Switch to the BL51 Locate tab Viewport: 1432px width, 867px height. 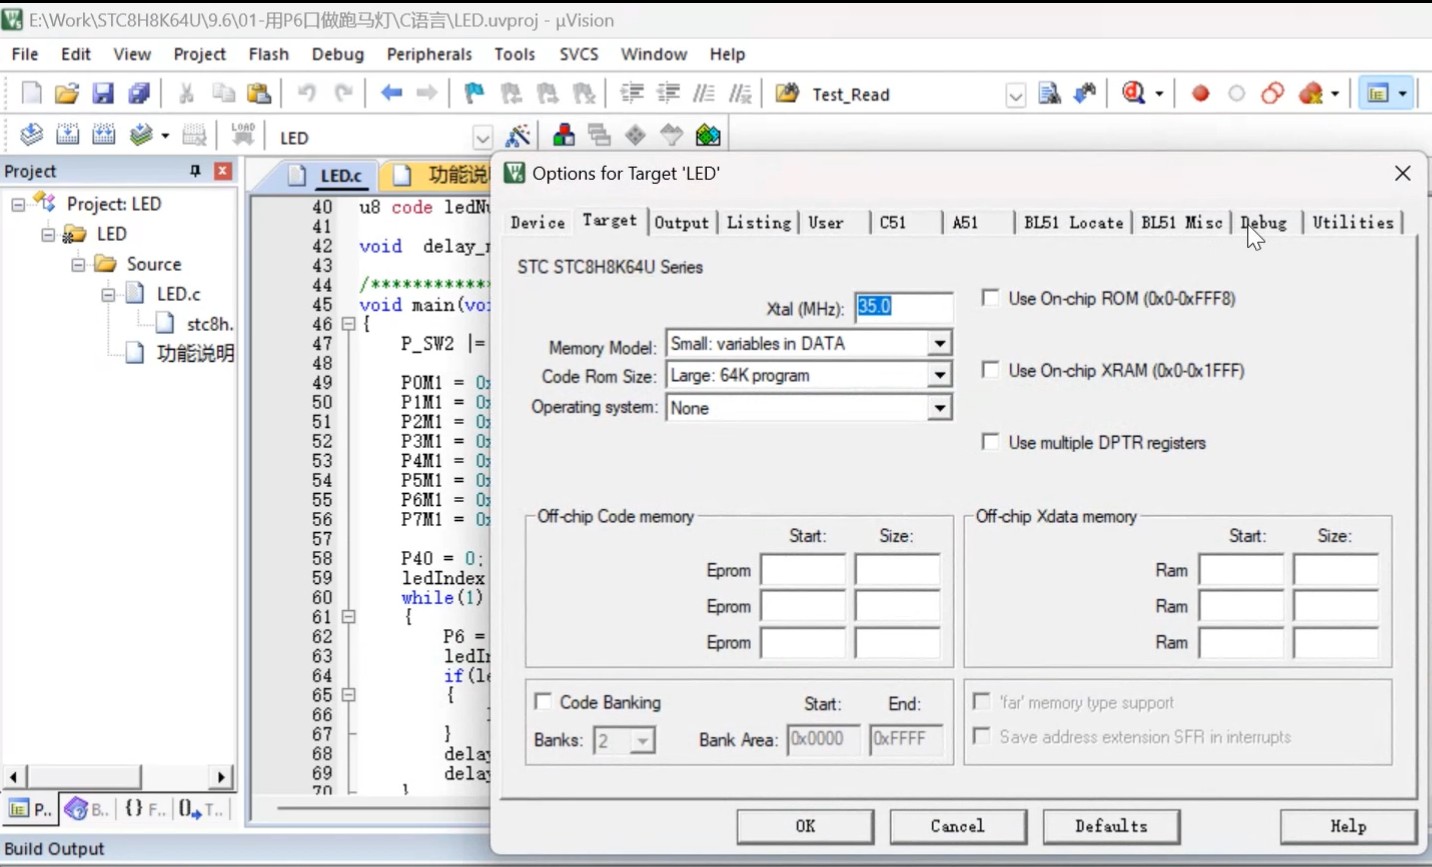click(x=1074, y=222)
